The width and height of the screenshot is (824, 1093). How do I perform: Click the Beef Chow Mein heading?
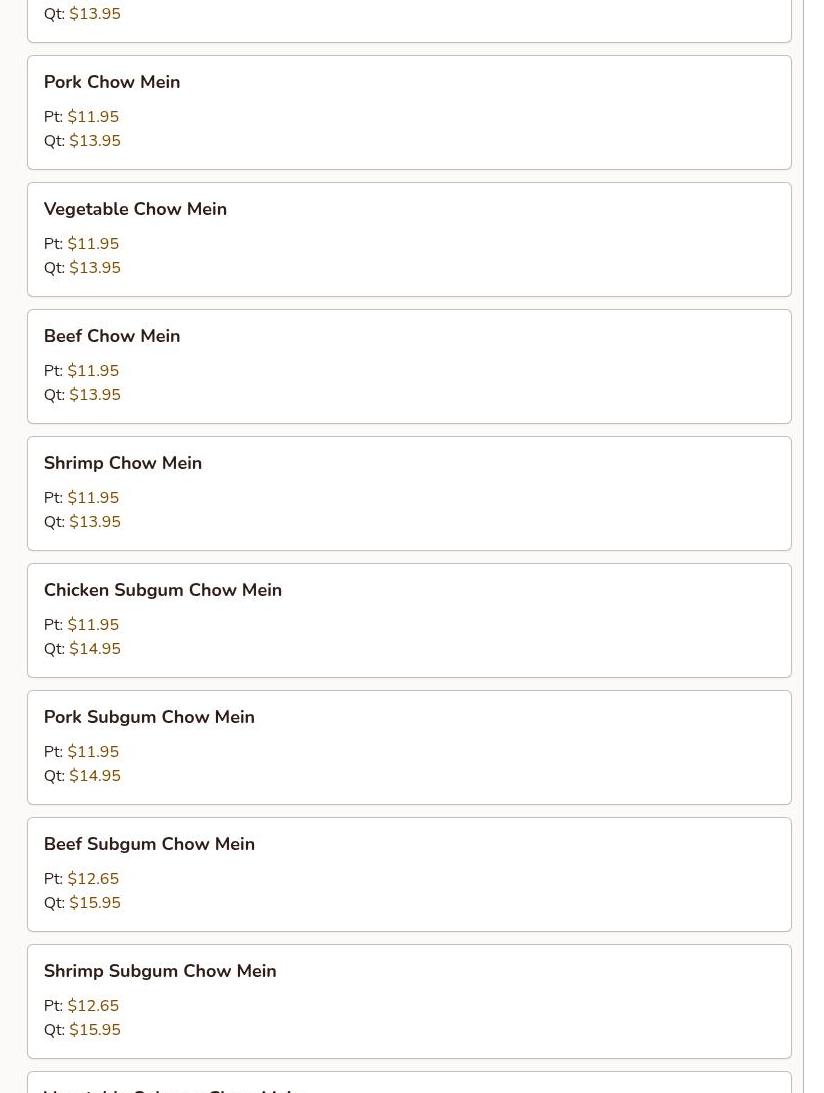(112, 336)
